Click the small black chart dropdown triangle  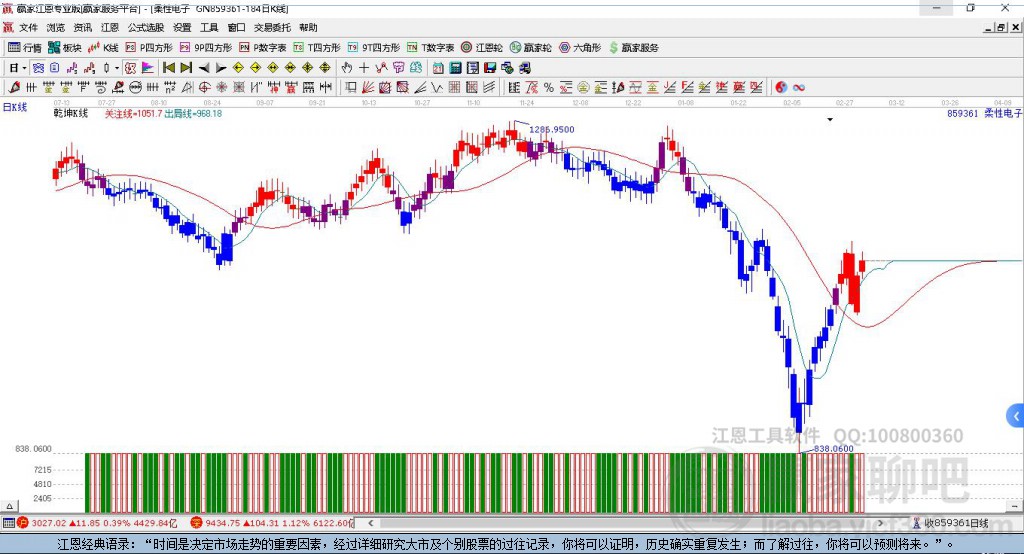click(830, 120)
